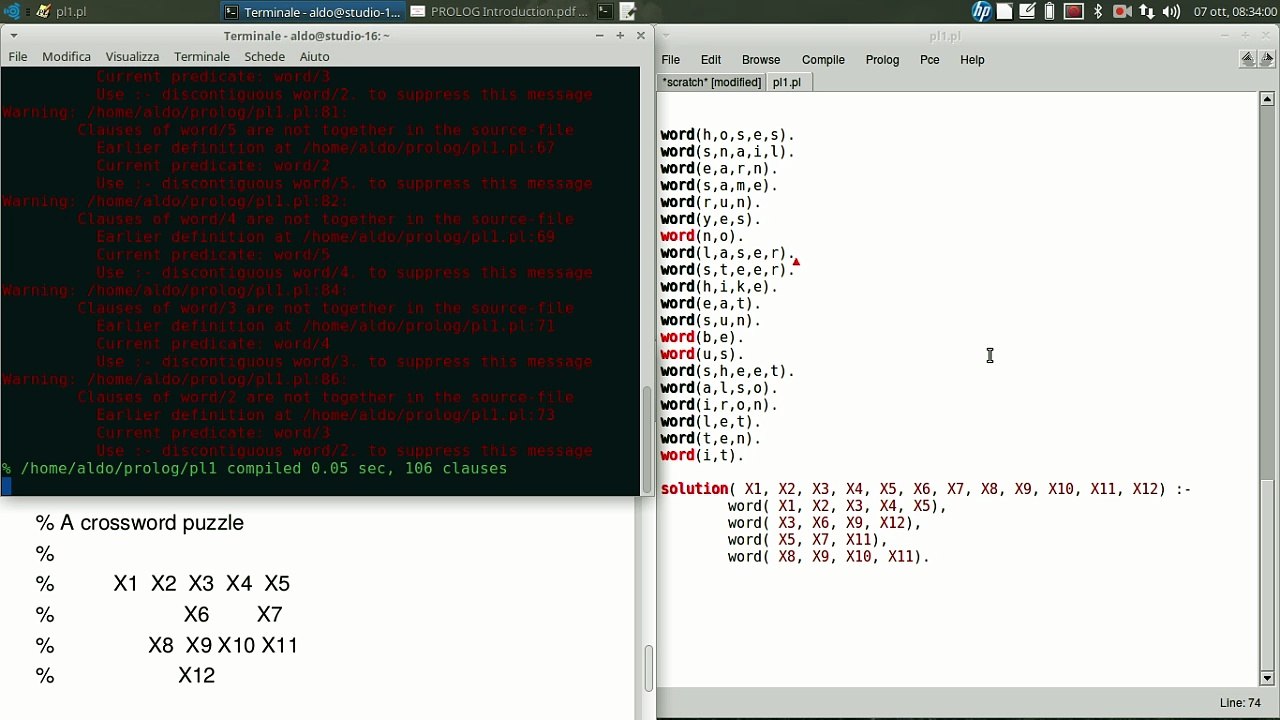Click the editor vertical scrollbar thumb
Image resolution: width=1280 pixels, height=720 pixels.
coord(1267,575)
